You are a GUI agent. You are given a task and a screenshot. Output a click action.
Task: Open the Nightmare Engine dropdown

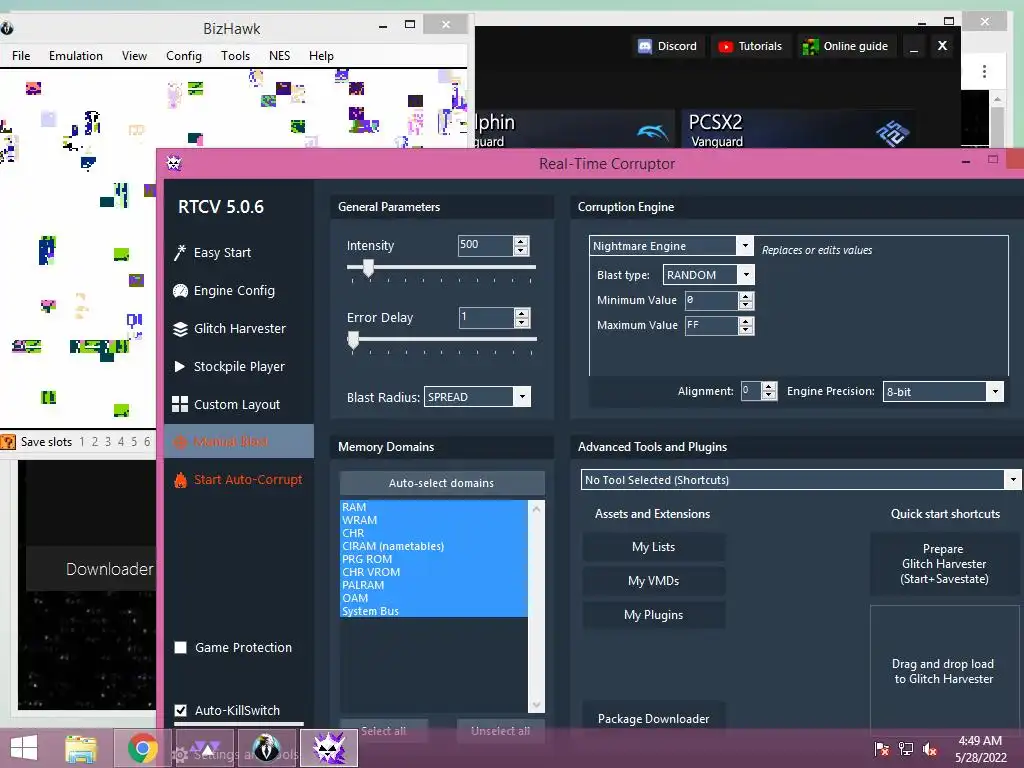[x=744, y=246]
